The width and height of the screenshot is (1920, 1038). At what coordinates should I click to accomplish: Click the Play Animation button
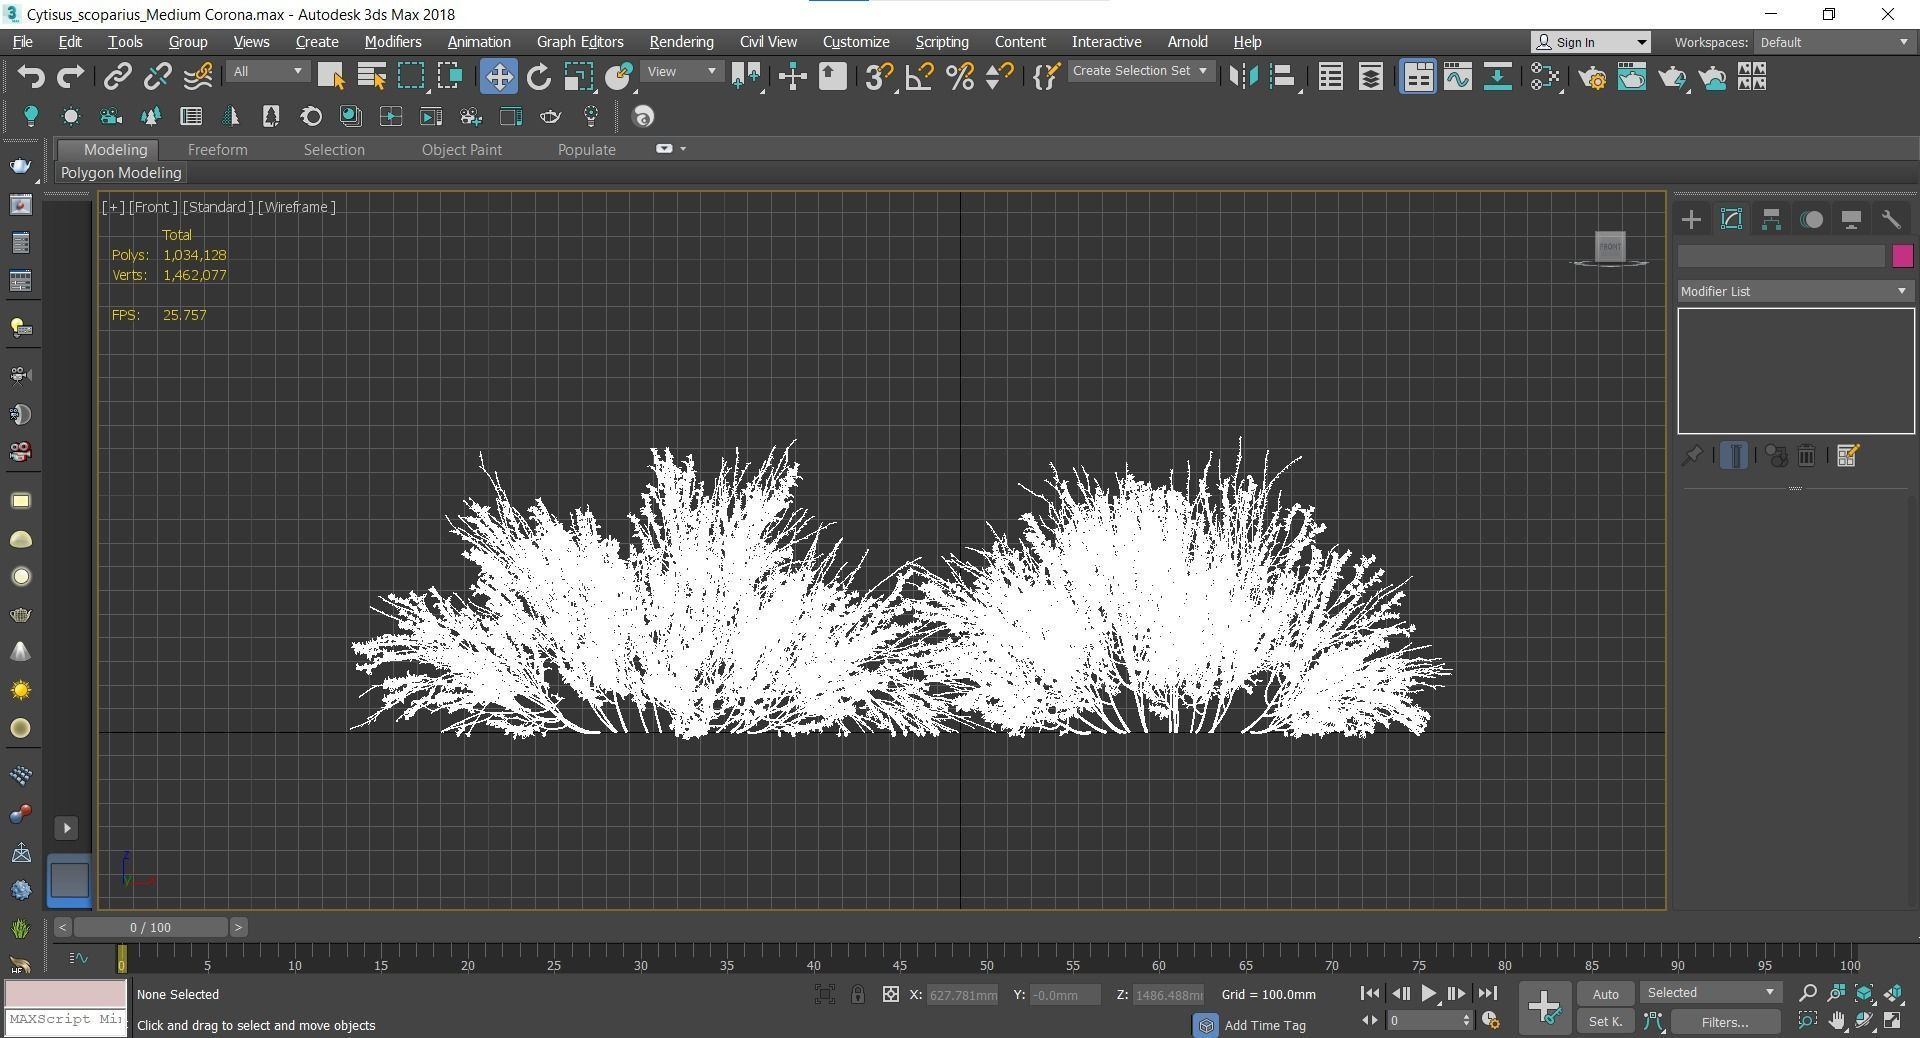click(1429, 993)
